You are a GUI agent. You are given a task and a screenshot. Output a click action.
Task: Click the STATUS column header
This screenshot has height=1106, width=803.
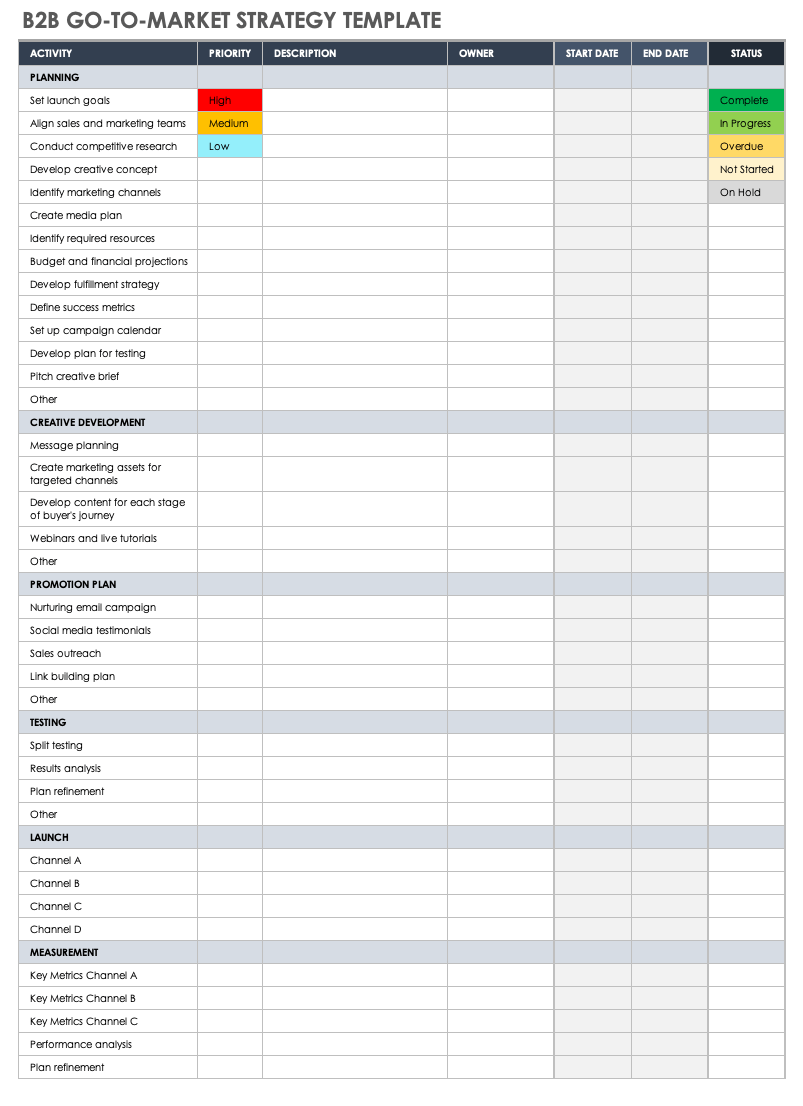[x=746, y=53]
